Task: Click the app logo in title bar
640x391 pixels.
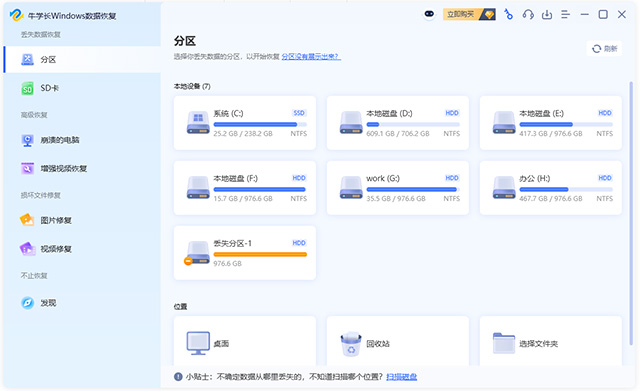Action: (x=16, y=16)
